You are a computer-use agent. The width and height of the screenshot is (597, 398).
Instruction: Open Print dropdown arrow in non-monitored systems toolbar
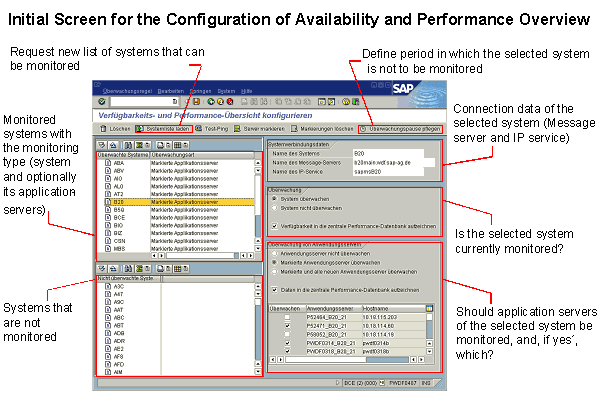(x=168, y=269)
